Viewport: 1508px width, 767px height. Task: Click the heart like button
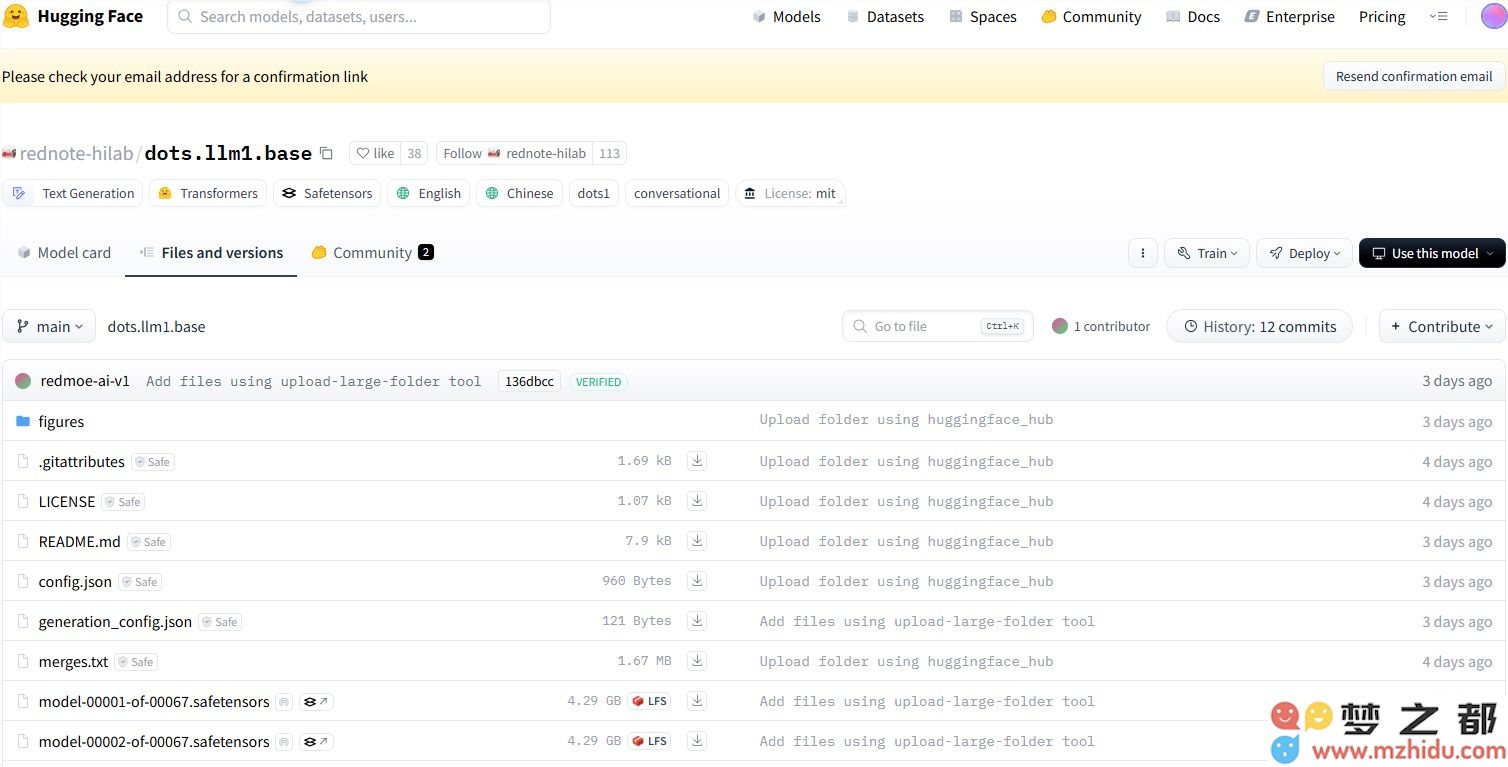point(376,153)
